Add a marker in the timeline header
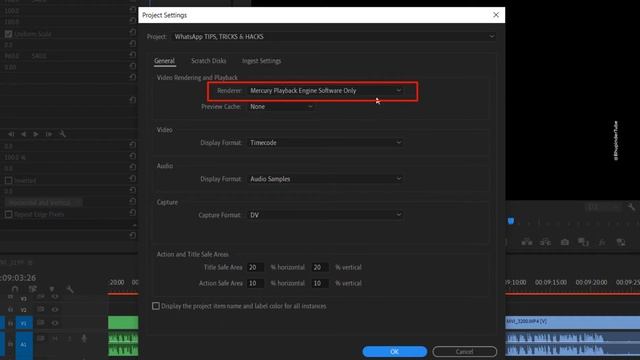Image resolution: width=640 pixels, height=360 pixels. 52,289
